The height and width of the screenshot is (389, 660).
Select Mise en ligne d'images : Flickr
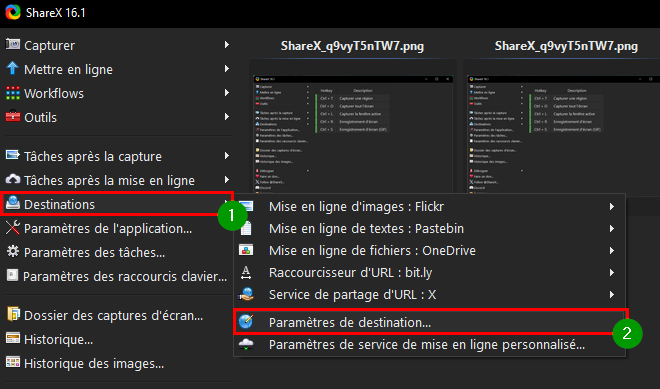point(429,207)
